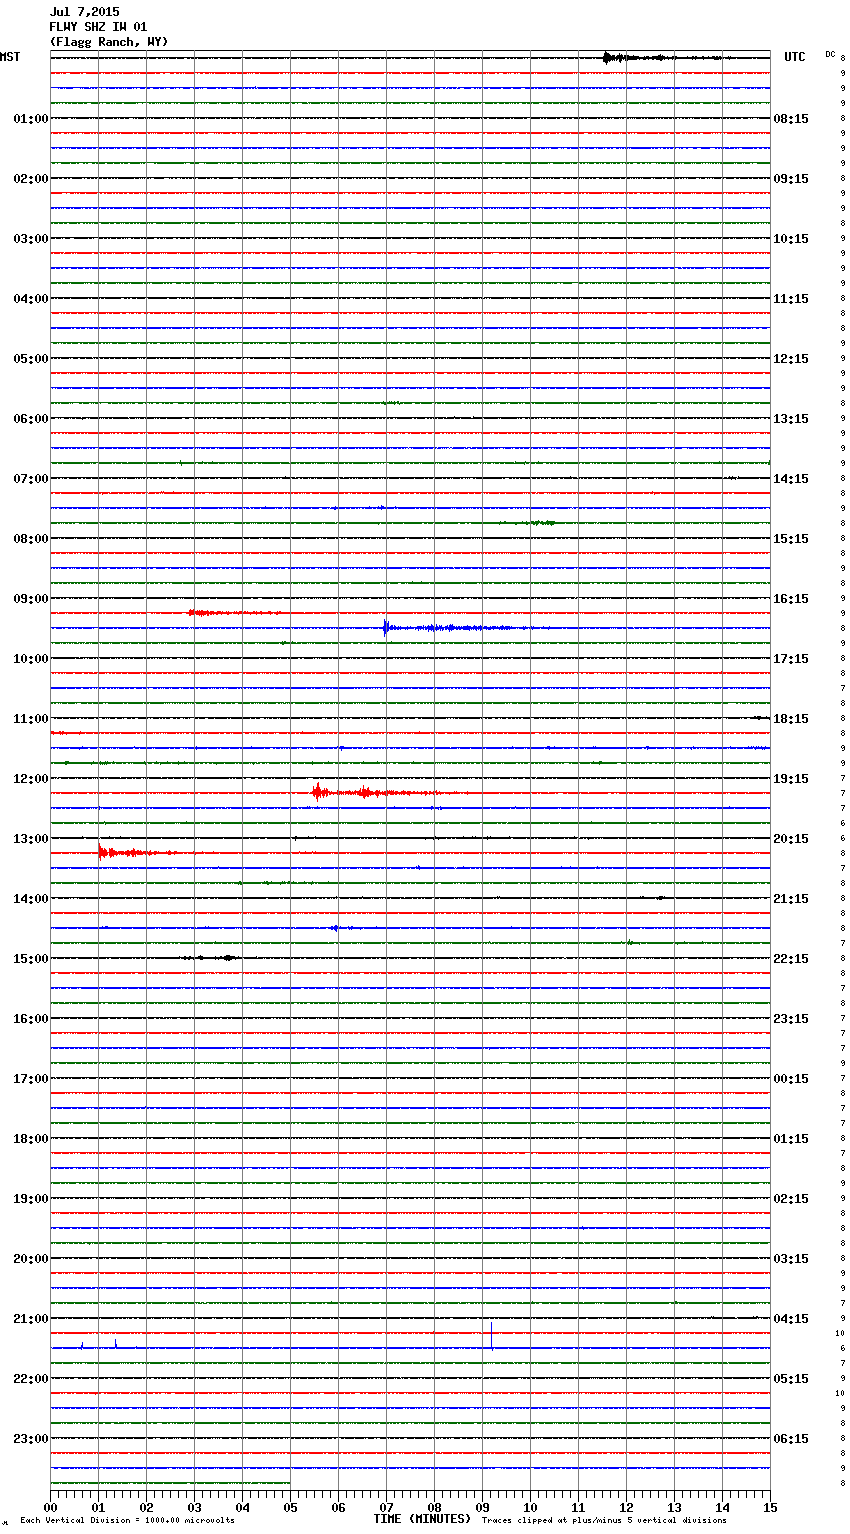
Task: Click the "TIME (MINUTES)" axis title
Action: click(422, 1519)
